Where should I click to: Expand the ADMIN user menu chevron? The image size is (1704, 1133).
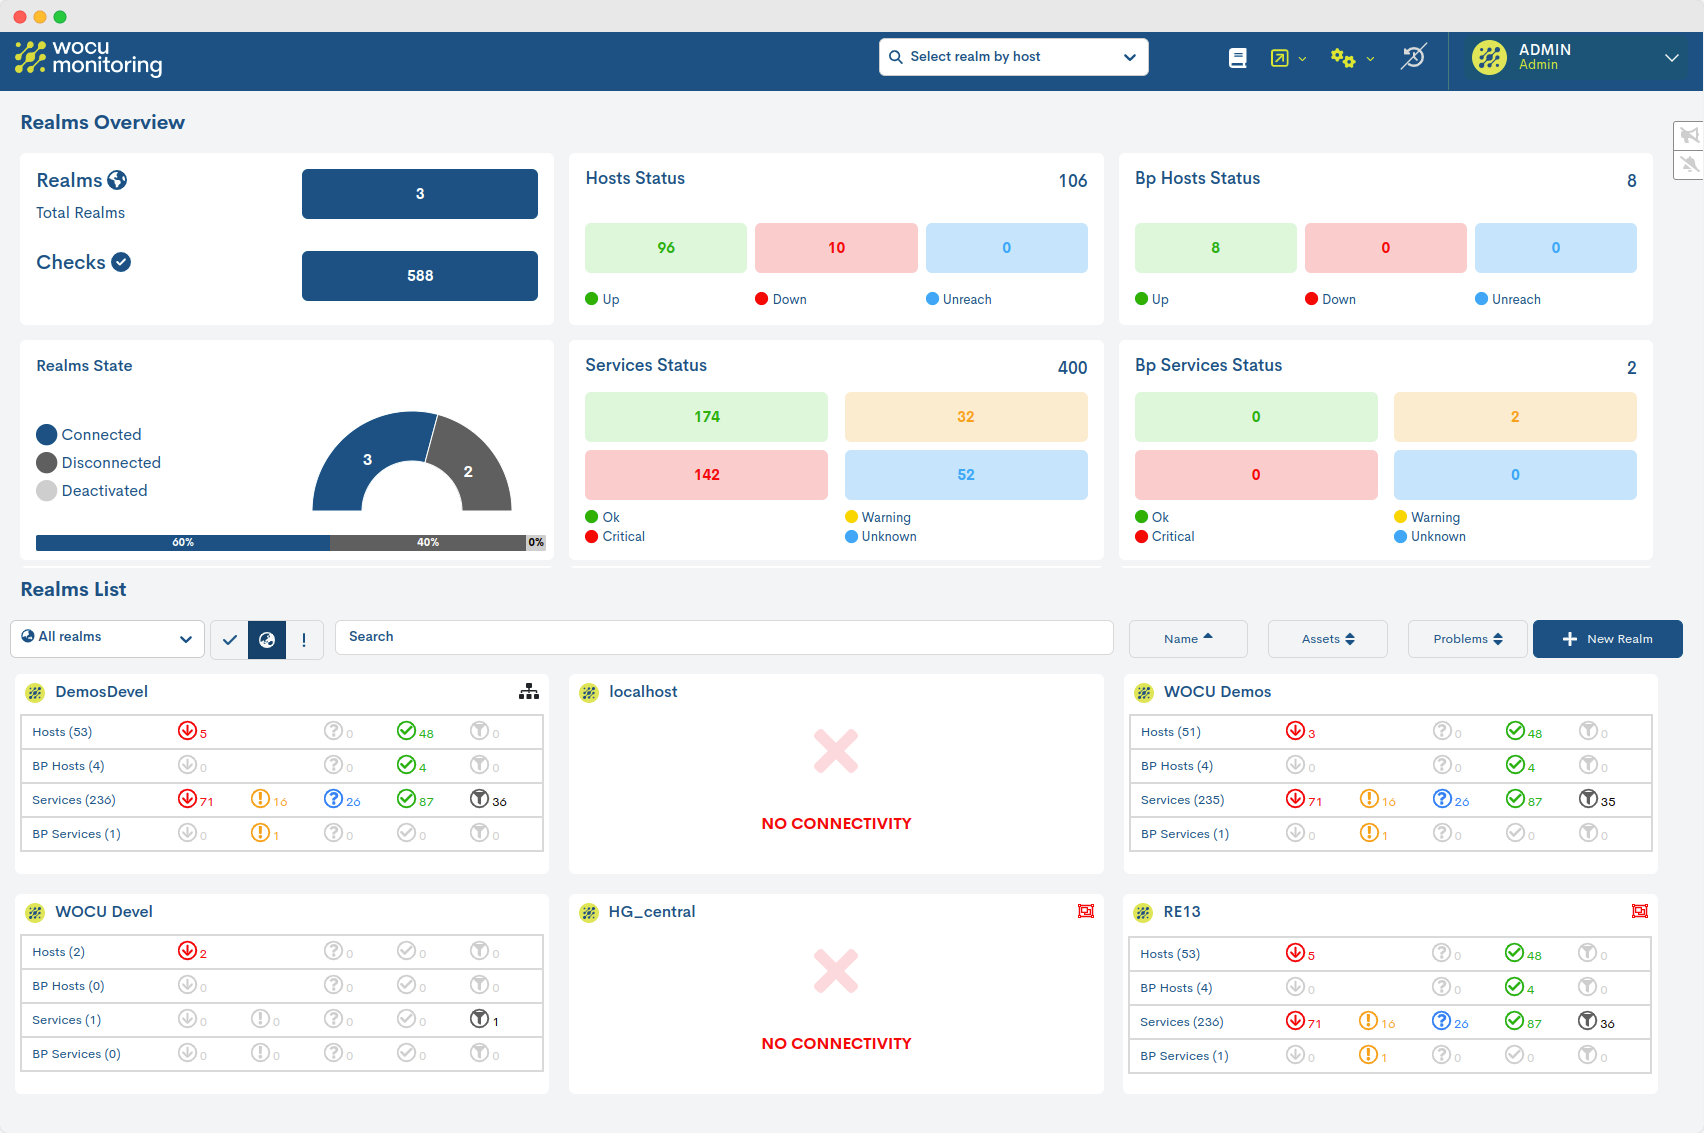point(1671,58)
